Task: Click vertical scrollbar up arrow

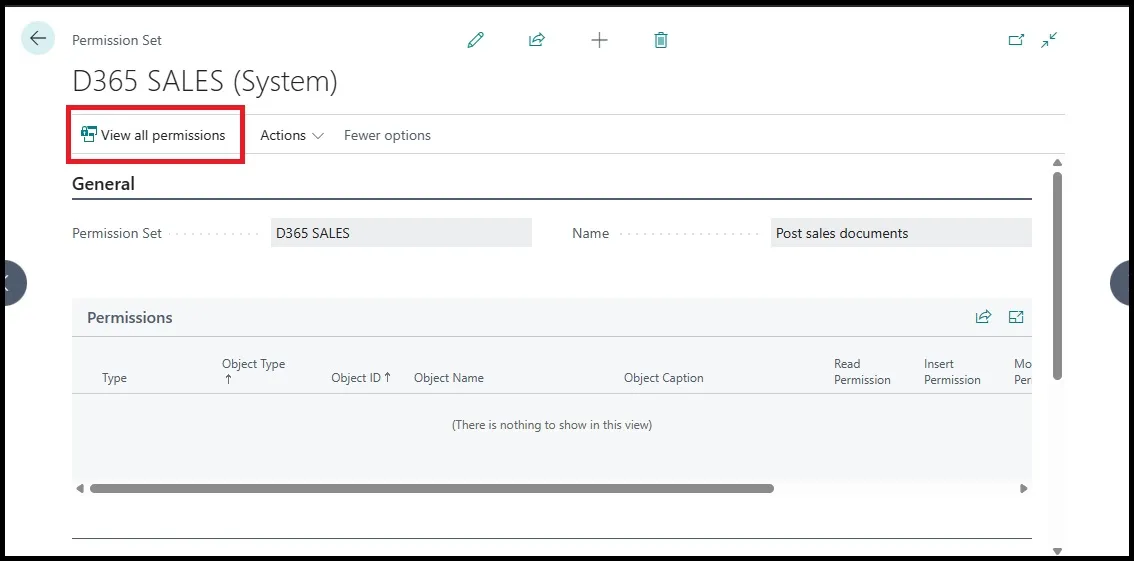Action: pos(1057,163)
